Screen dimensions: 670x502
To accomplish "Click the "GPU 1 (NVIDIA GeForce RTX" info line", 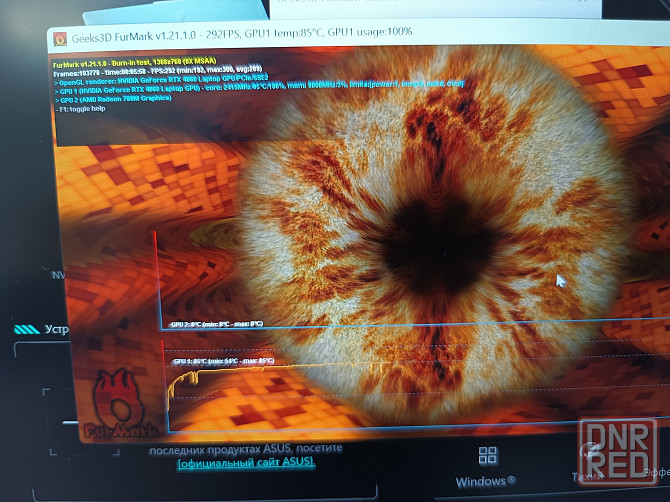I will (259, 87).
